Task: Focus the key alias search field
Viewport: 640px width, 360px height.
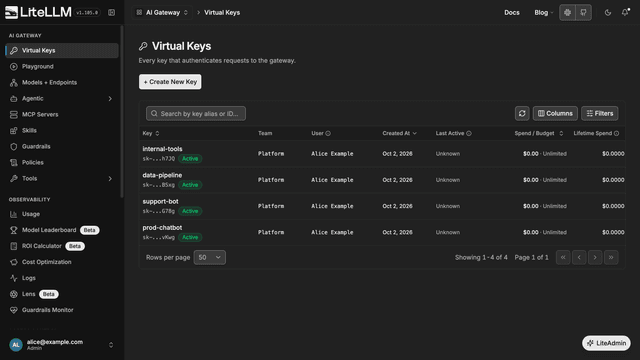Action: [196, 113]
